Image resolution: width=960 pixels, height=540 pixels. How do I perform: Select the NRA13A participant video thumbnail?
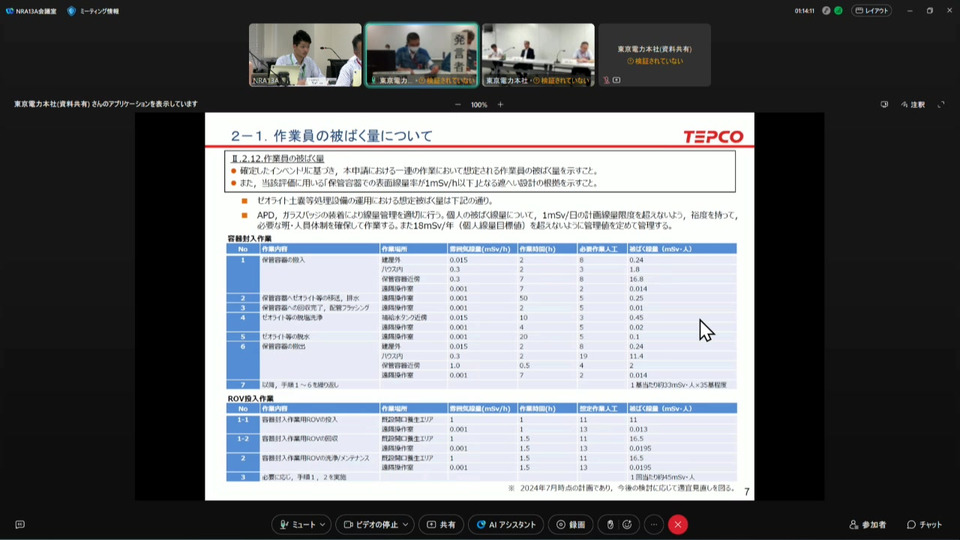coord(305,55)
